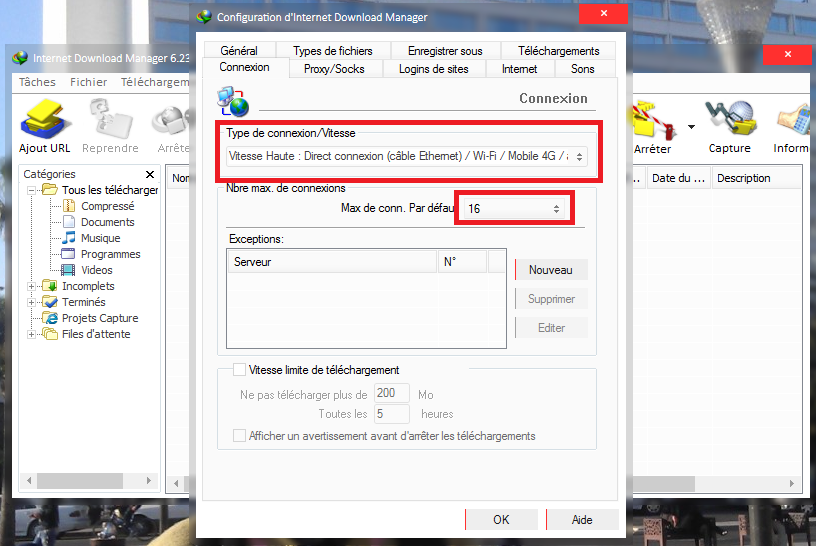Select the Connexion tab
Viewport: 816px width, 546px height.
click(244, 67)
